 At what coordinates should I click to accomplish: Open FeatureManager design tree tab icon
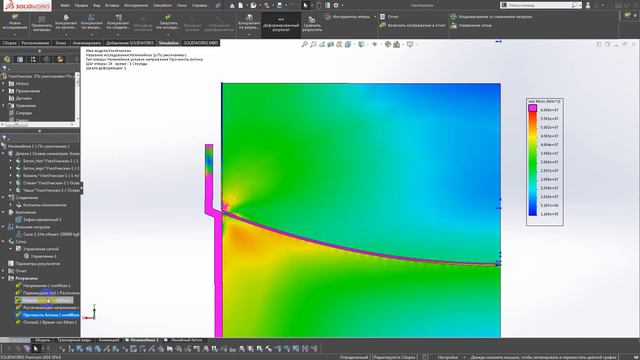[7, 59]
